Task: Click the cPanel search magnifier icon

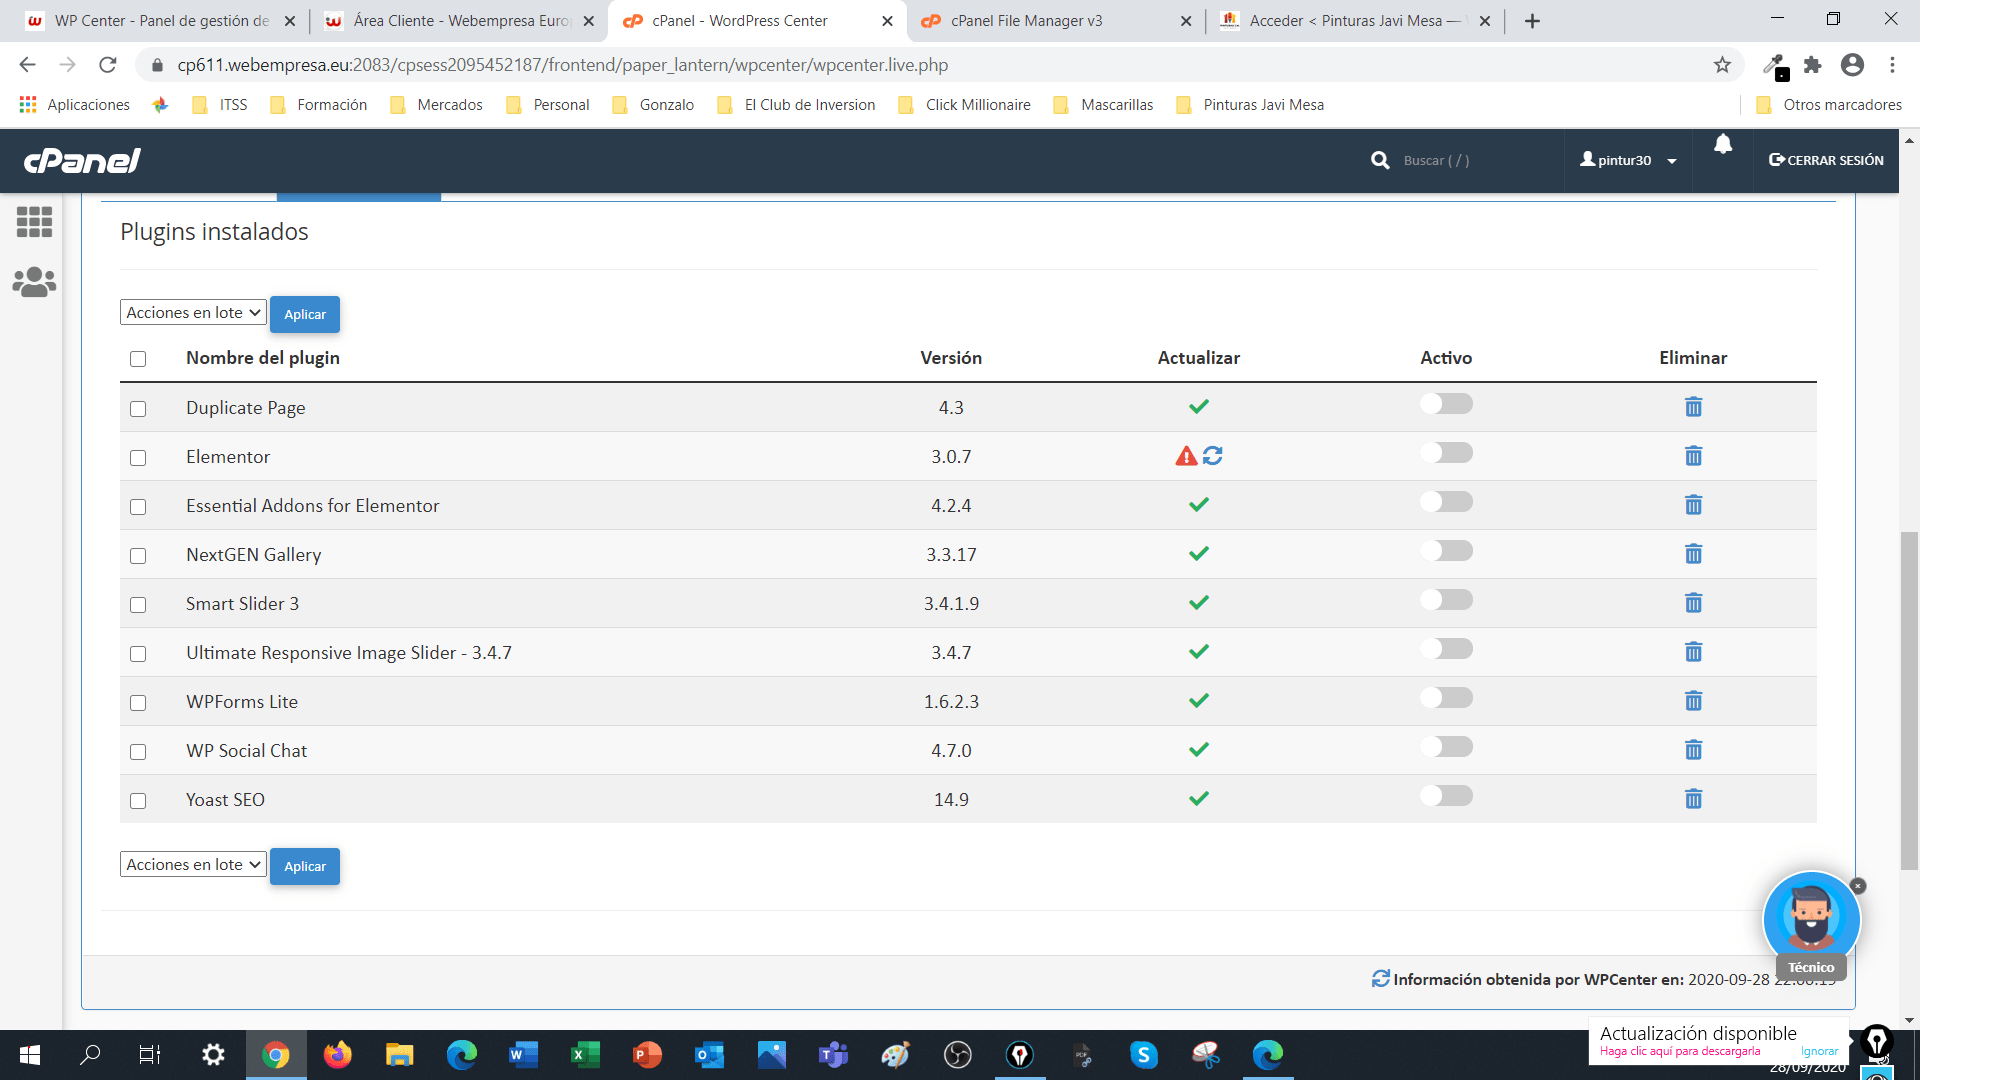Action: tap(1380, 160)
